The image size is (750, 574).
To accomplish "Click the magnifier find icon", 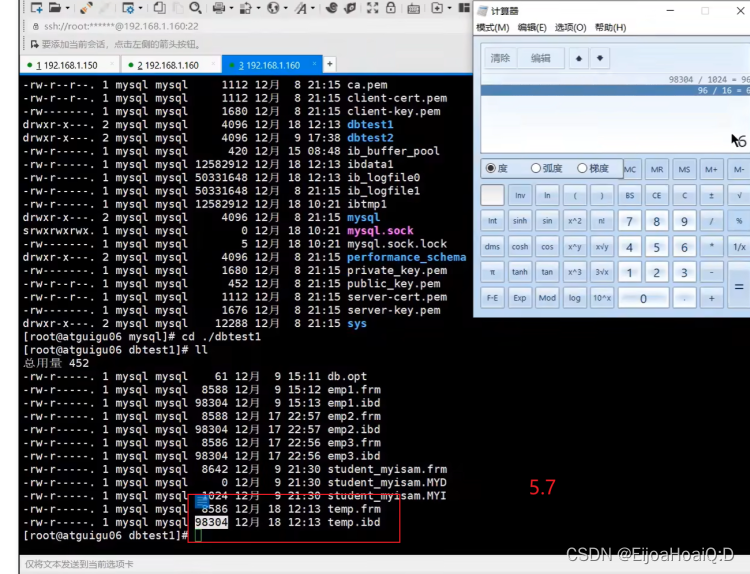I will 195,8.
